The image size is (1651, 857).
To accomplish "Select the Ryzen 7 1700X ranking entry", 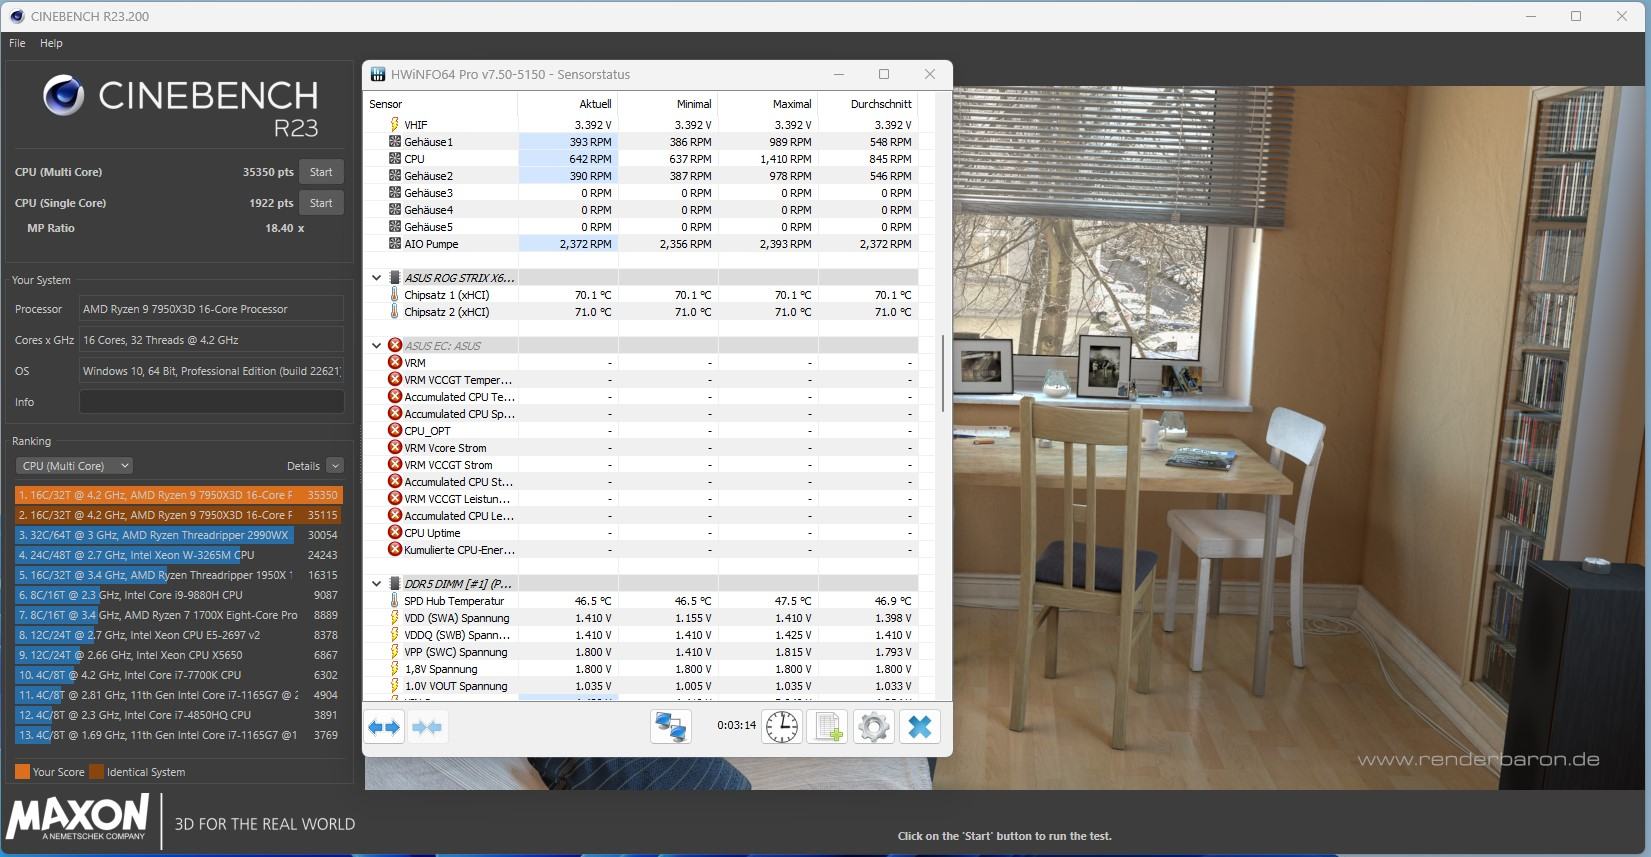I will (x=178, y=615).
